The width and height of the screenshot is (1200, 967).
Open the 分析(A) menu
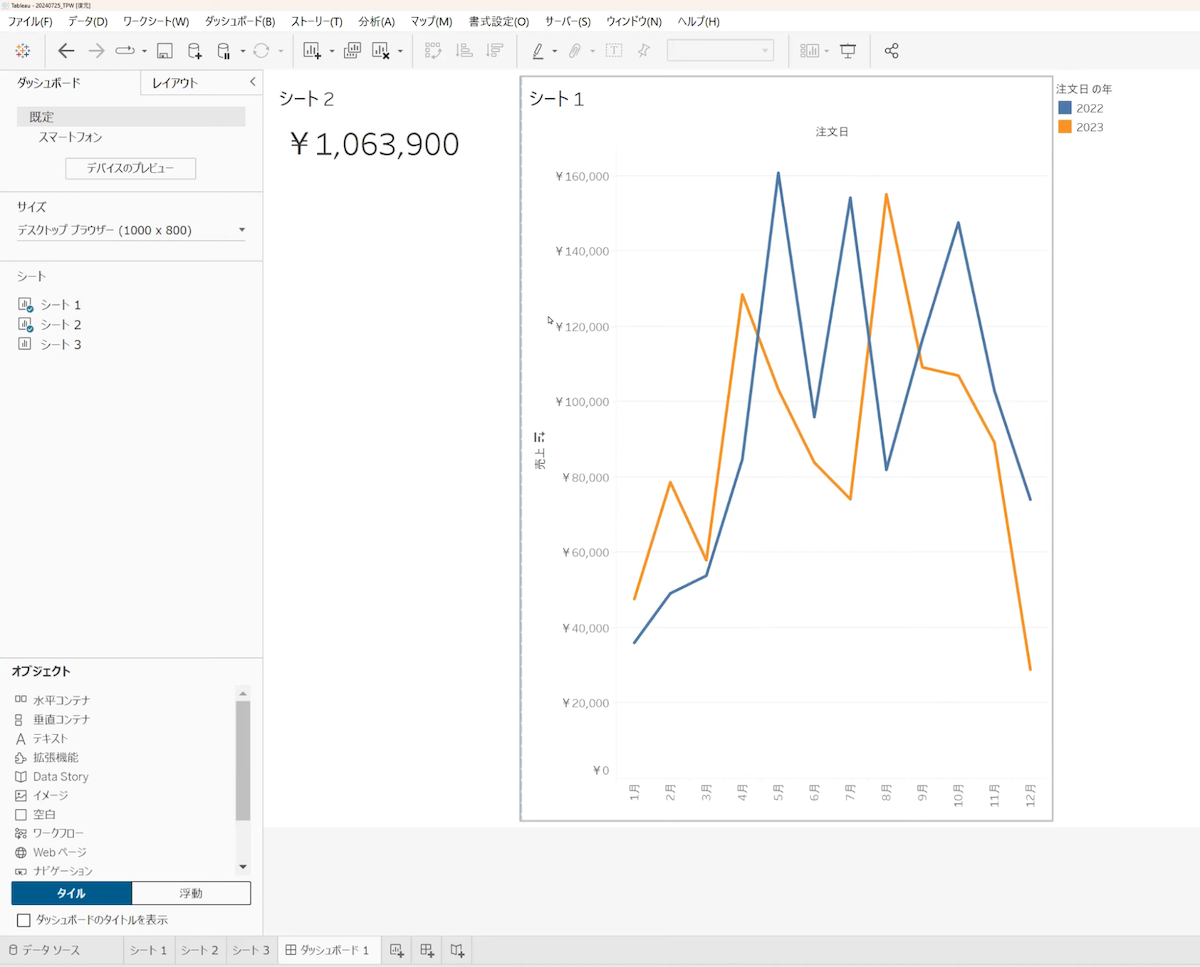pos(376,21)
